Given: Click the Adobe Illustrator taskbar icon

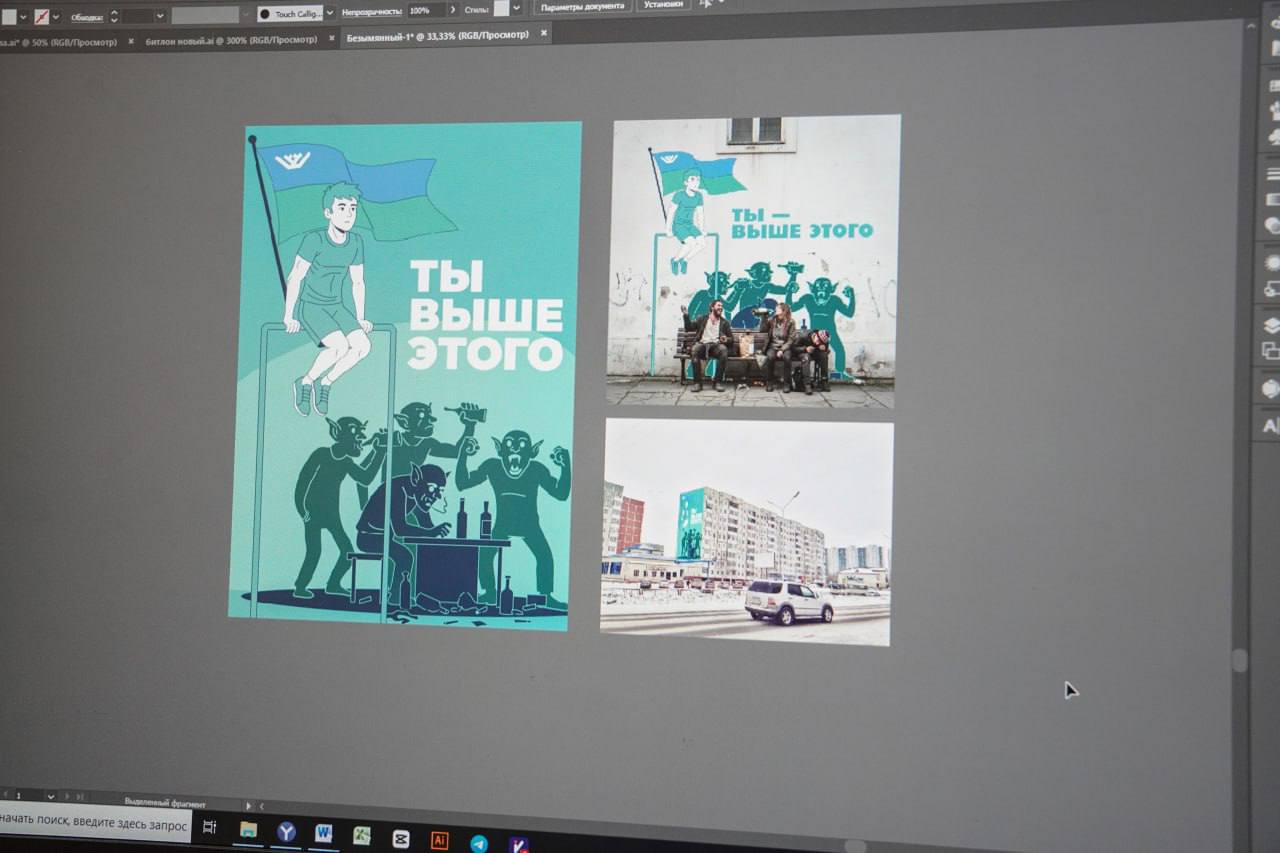Looking at the screenshot, I should pyautogui.click(x=439, y=840).
